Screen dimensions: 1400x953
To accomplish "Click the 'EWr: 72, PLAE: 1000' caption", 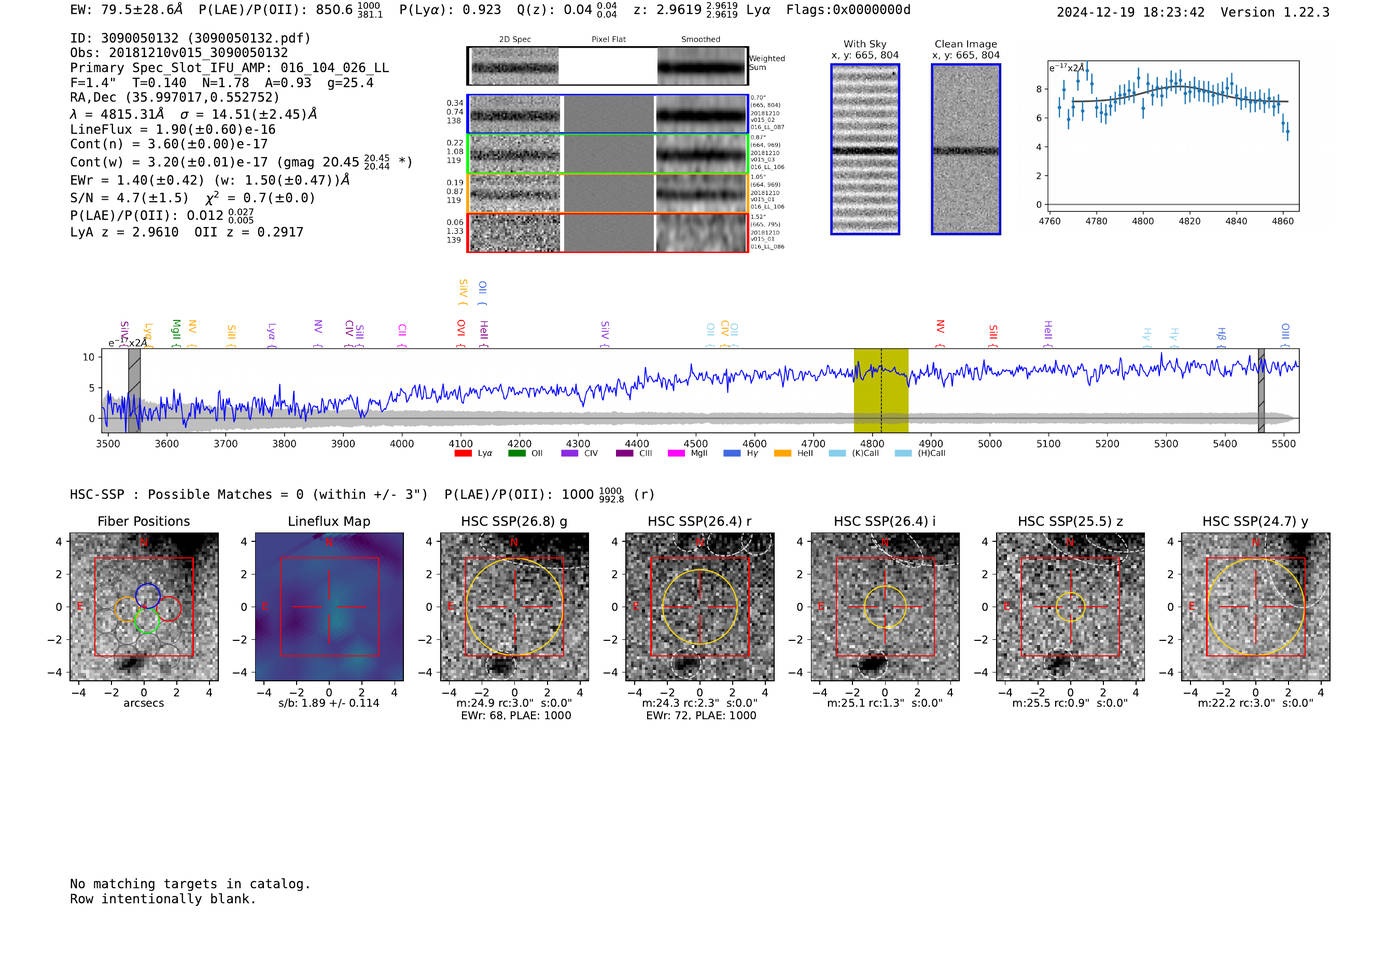I will click(x=701, y=716).
